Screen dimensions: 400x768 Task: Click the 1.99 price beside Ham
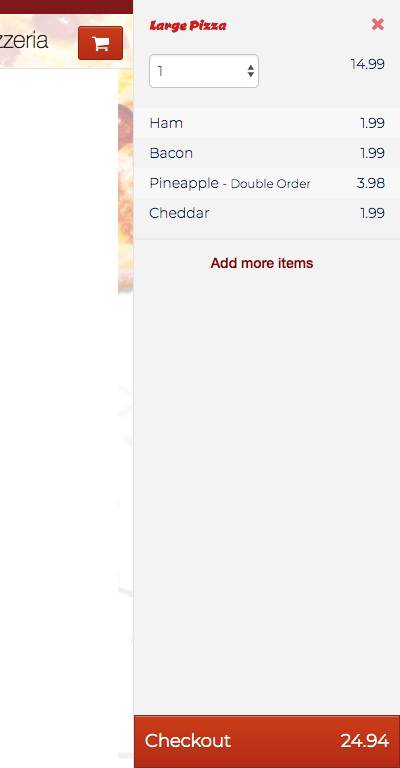pyautogui.click(x=373, y=123)
